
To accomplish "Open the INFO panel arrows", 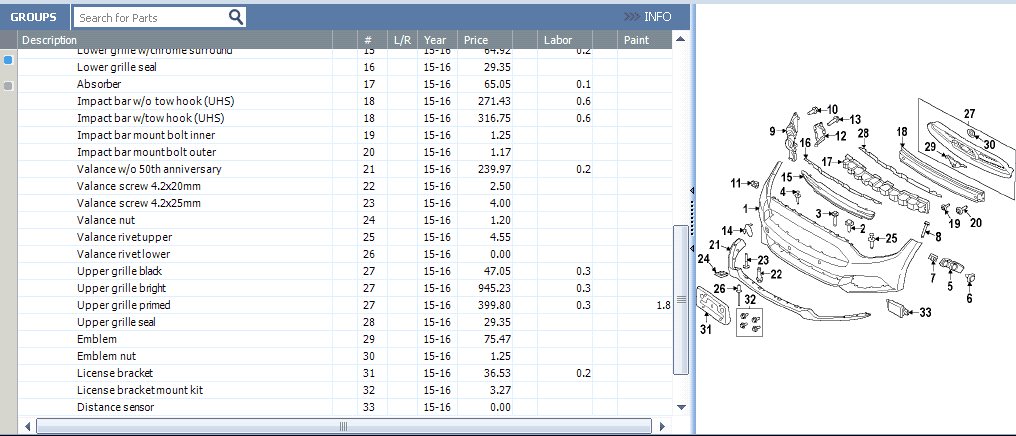I will coord(632,17).
